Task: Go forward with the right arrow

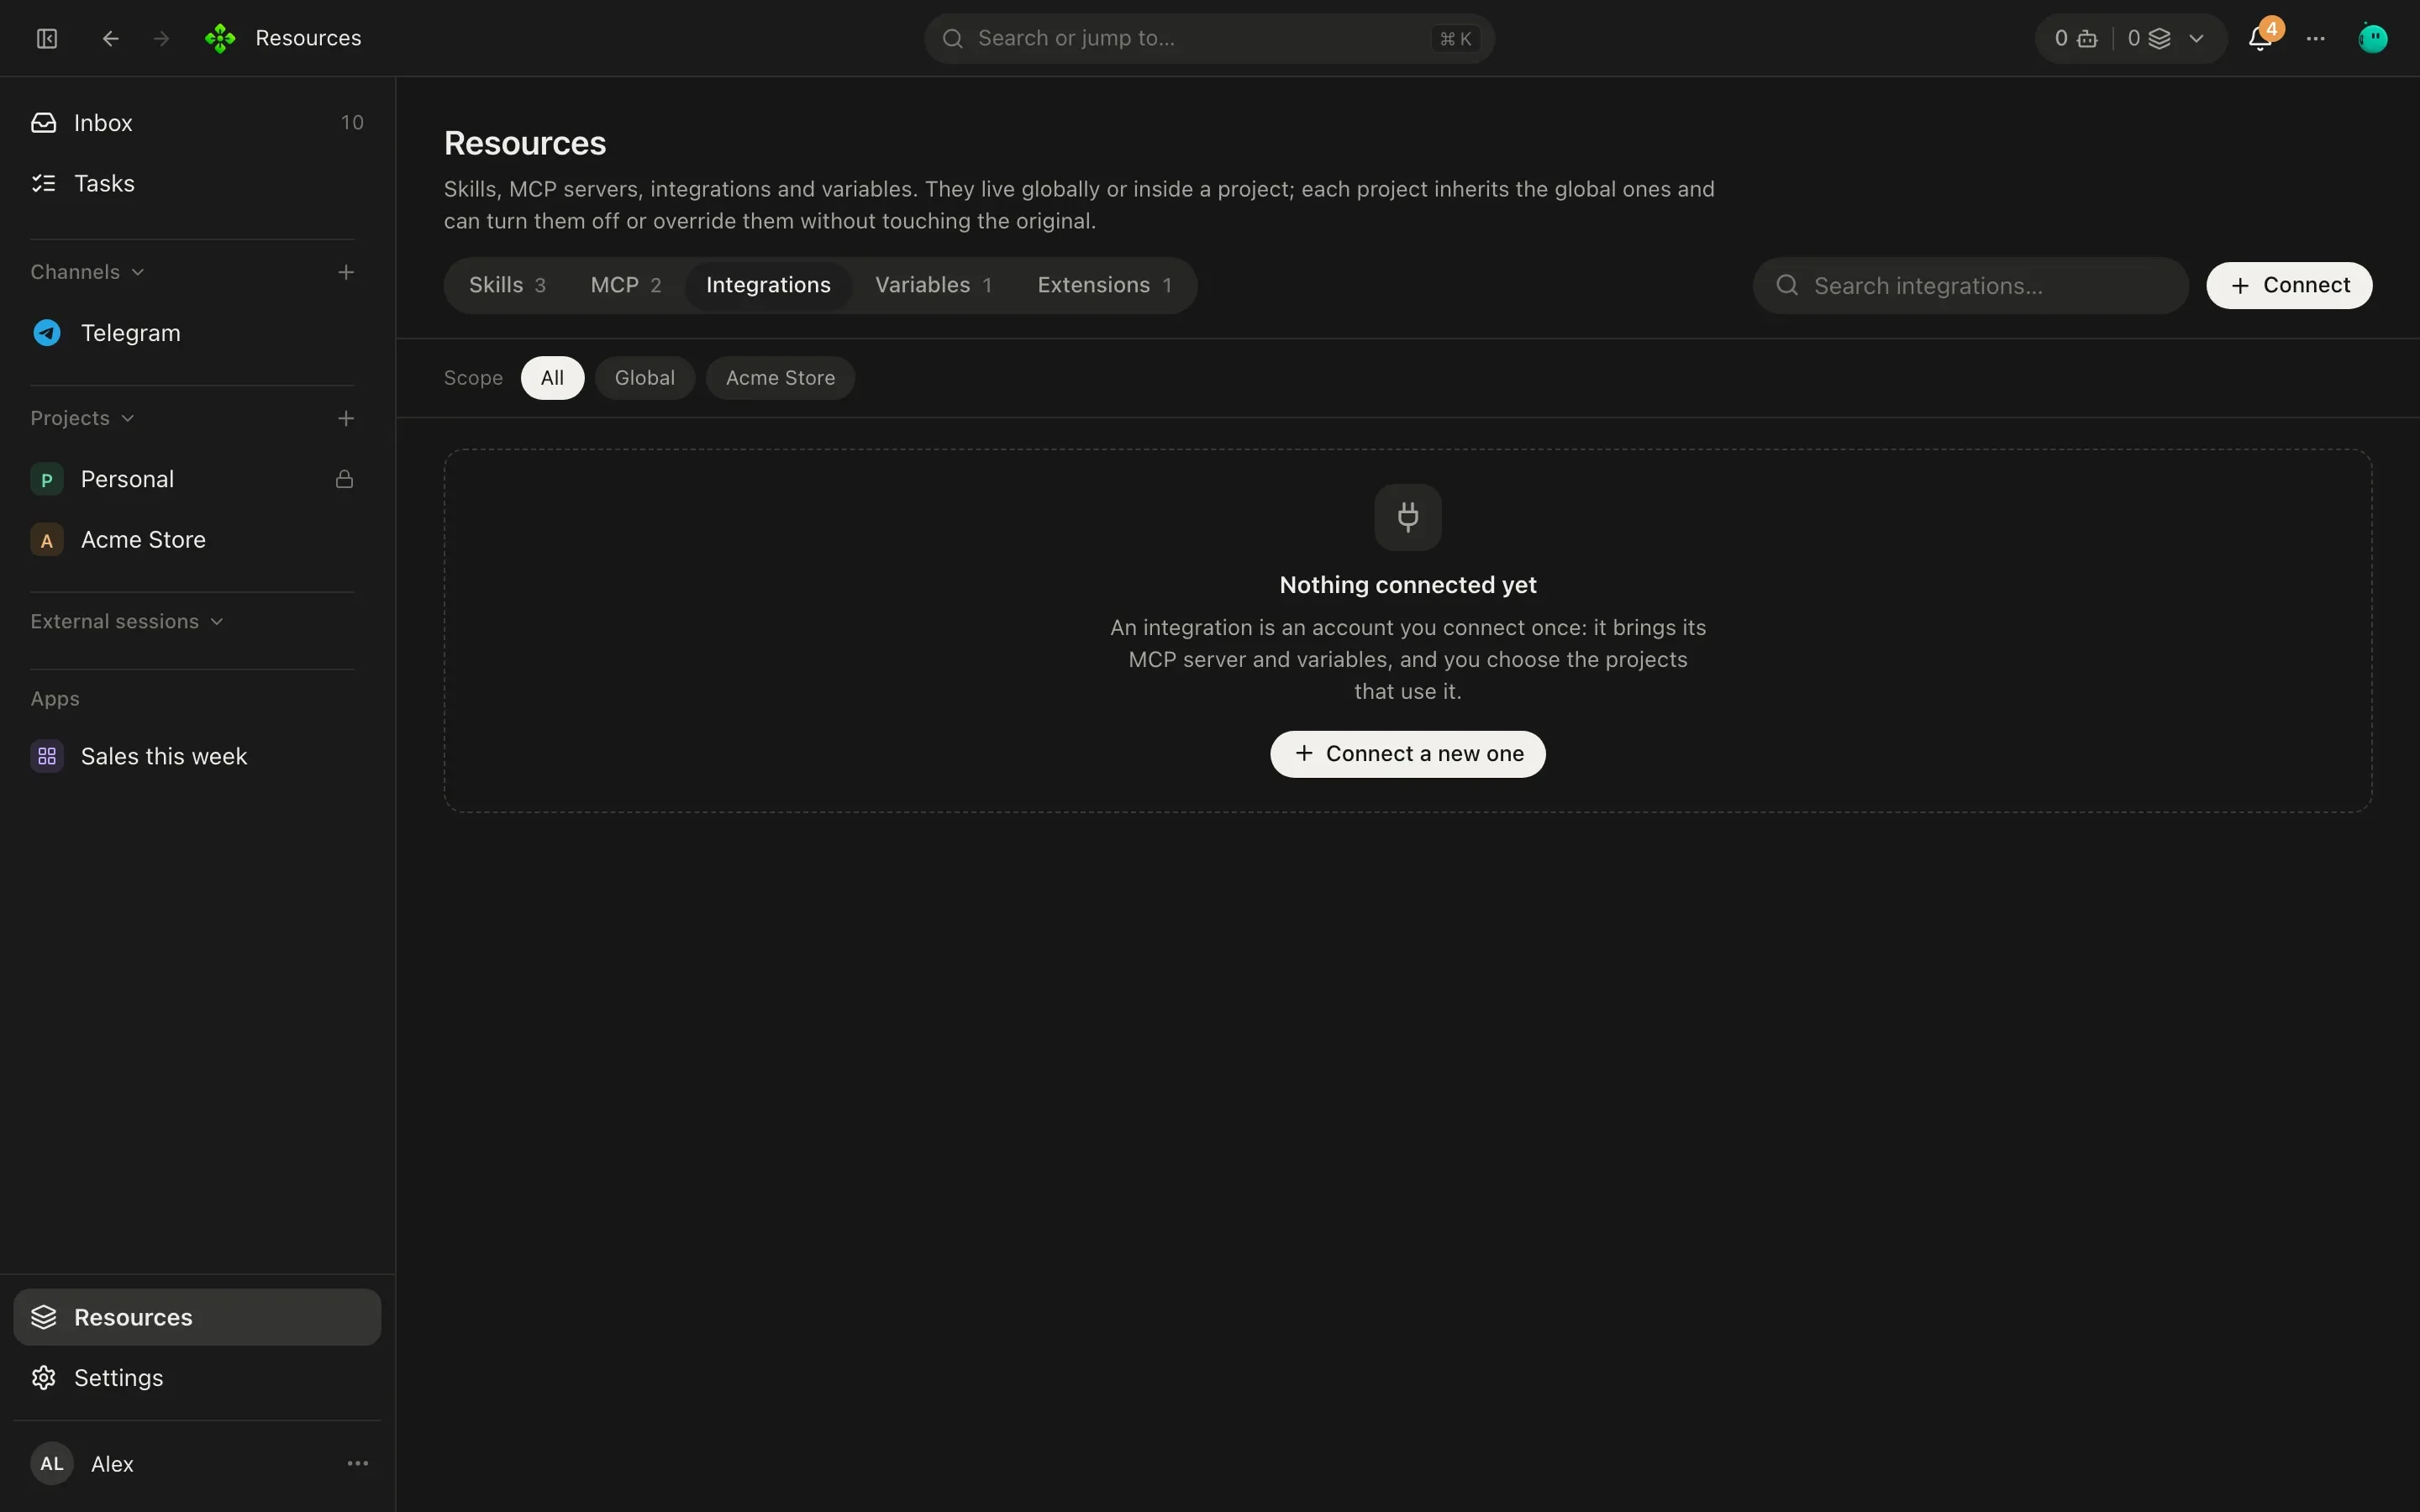Action: point(161,38)
